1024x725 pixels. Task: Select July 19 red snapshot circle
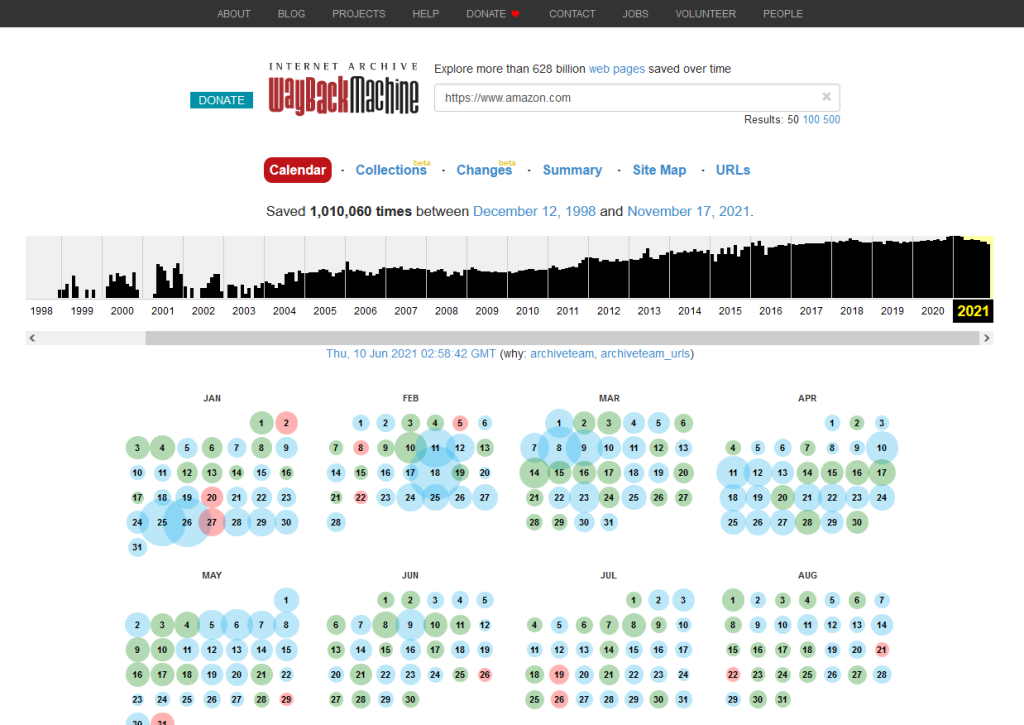(559, 674)
